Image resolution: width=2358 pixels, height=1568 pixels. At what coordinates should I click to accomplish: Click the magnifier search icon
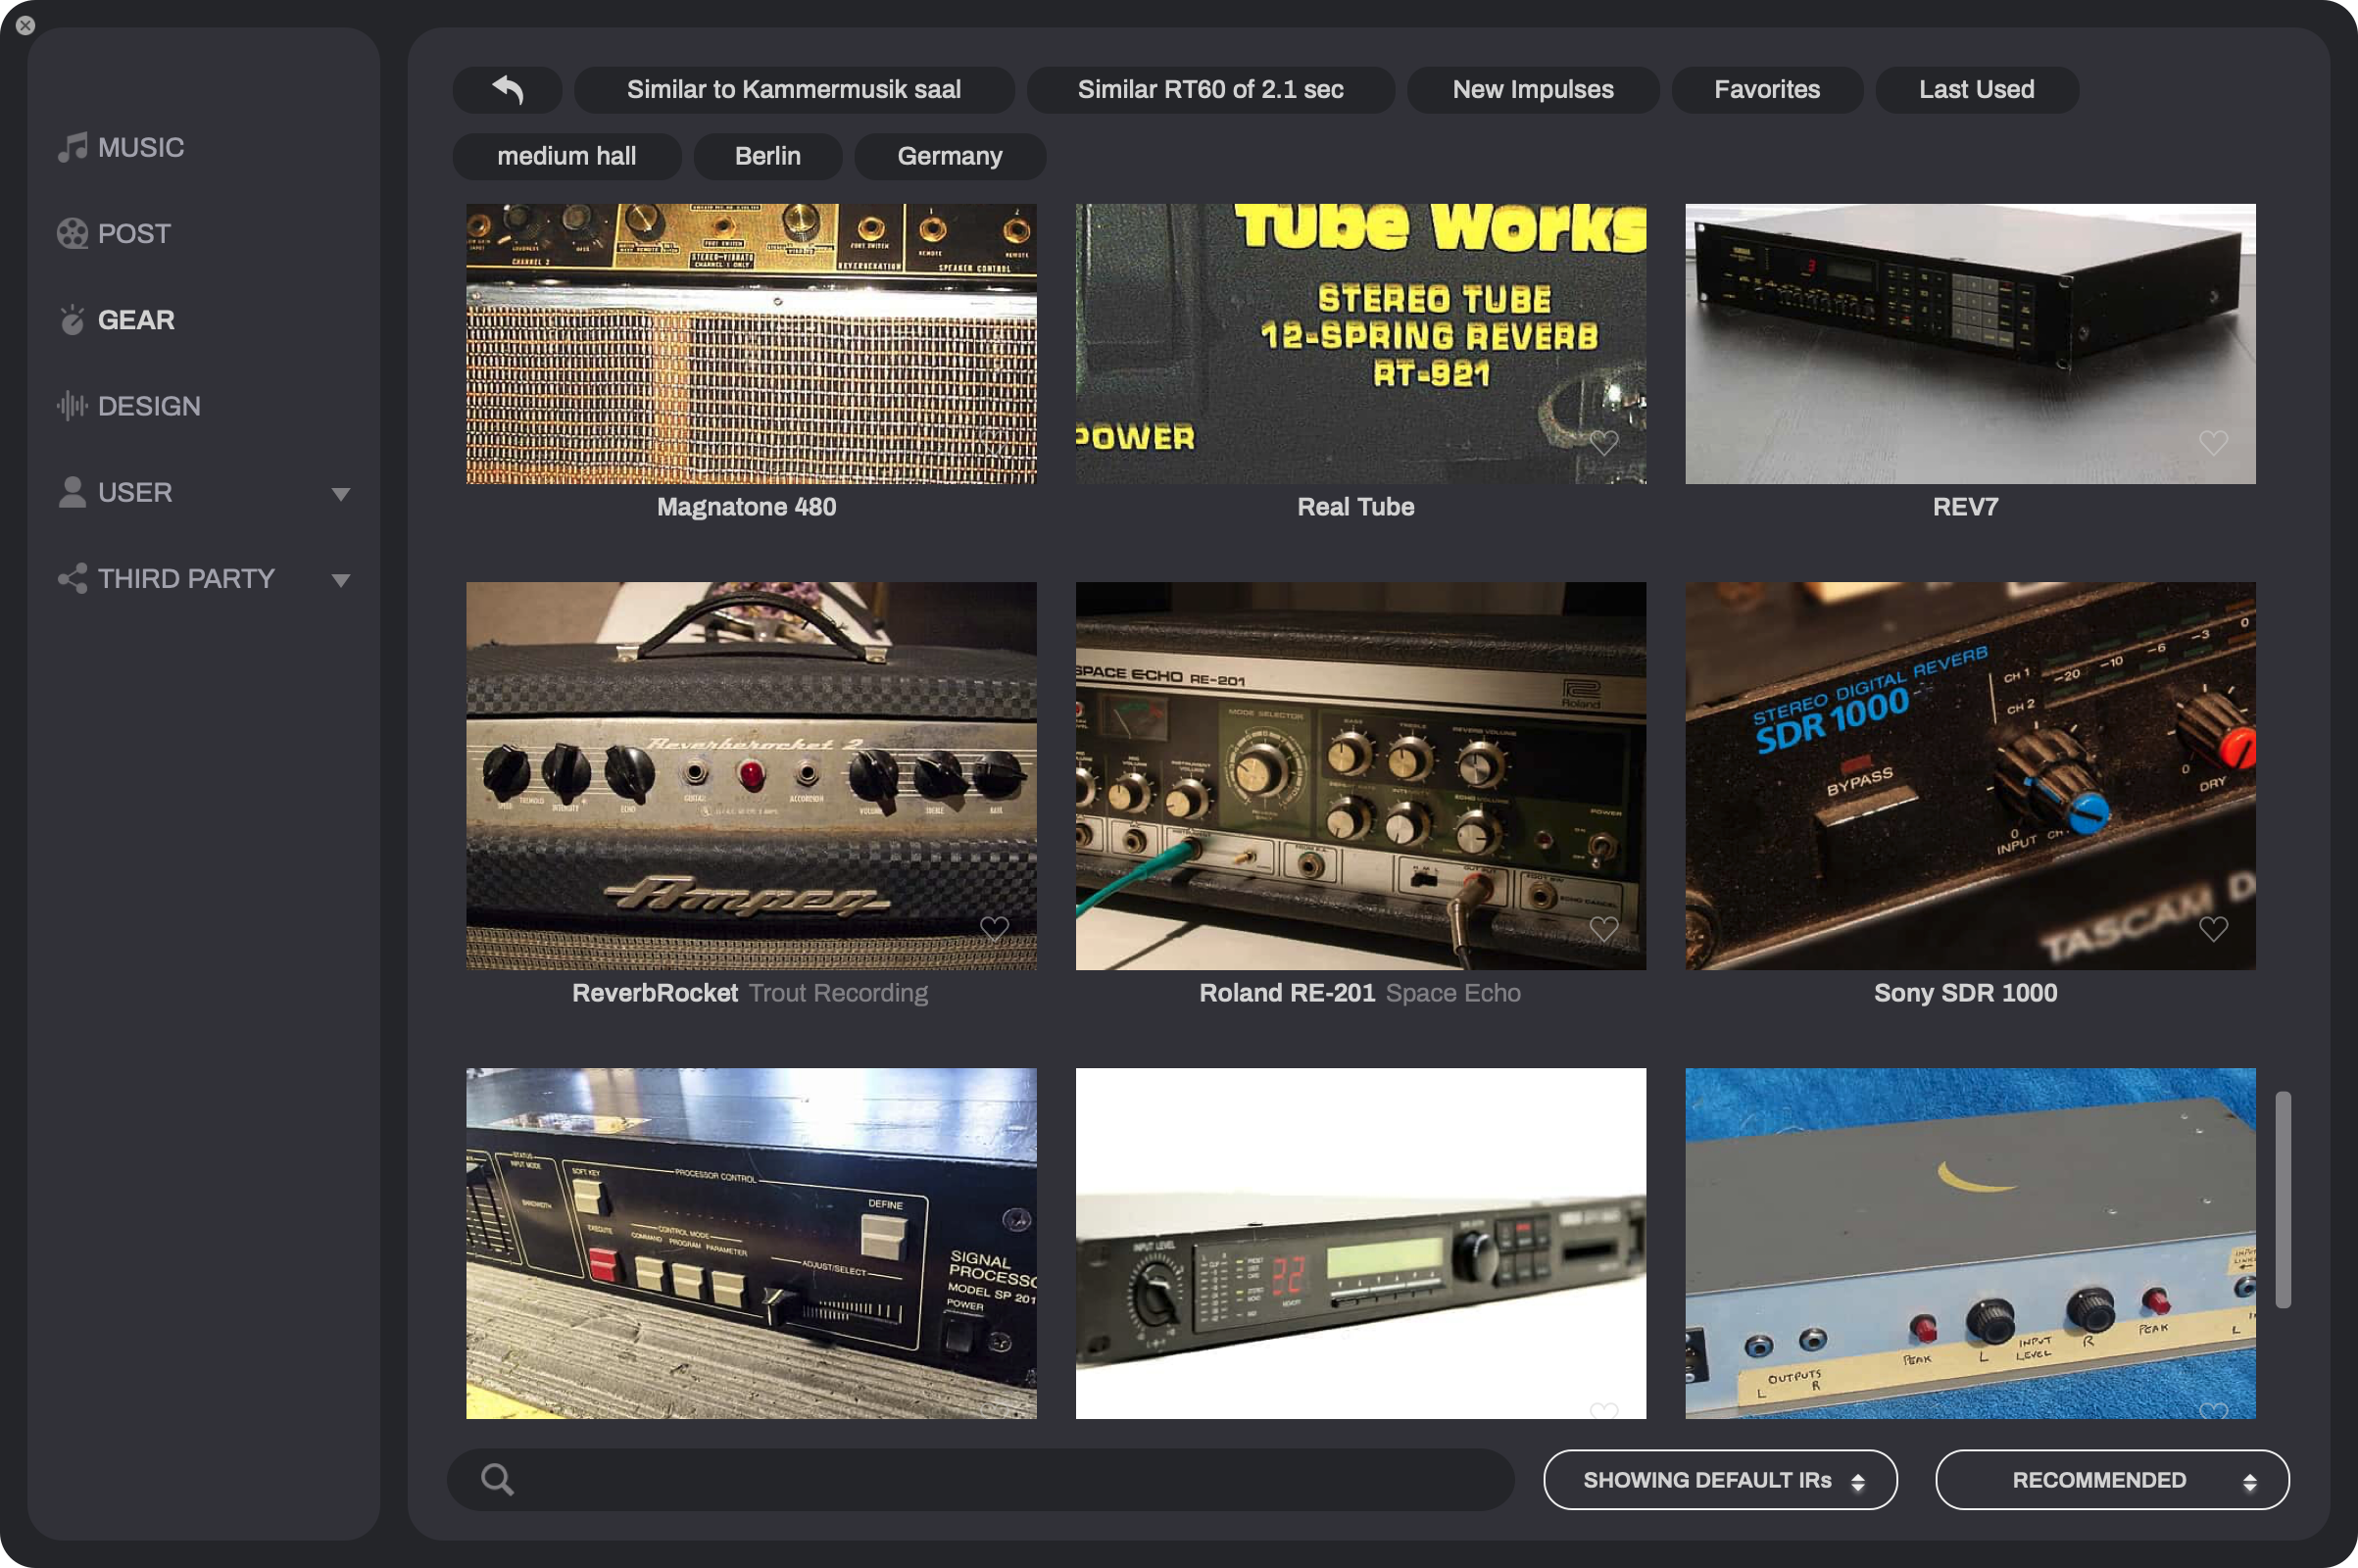(497, 1479)
